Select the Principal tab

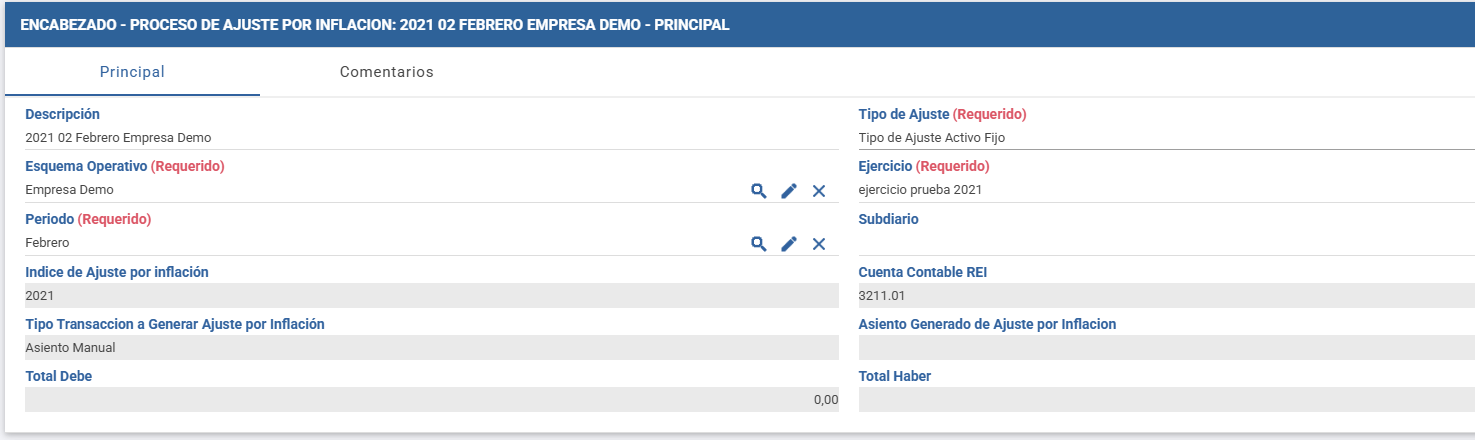132,72
